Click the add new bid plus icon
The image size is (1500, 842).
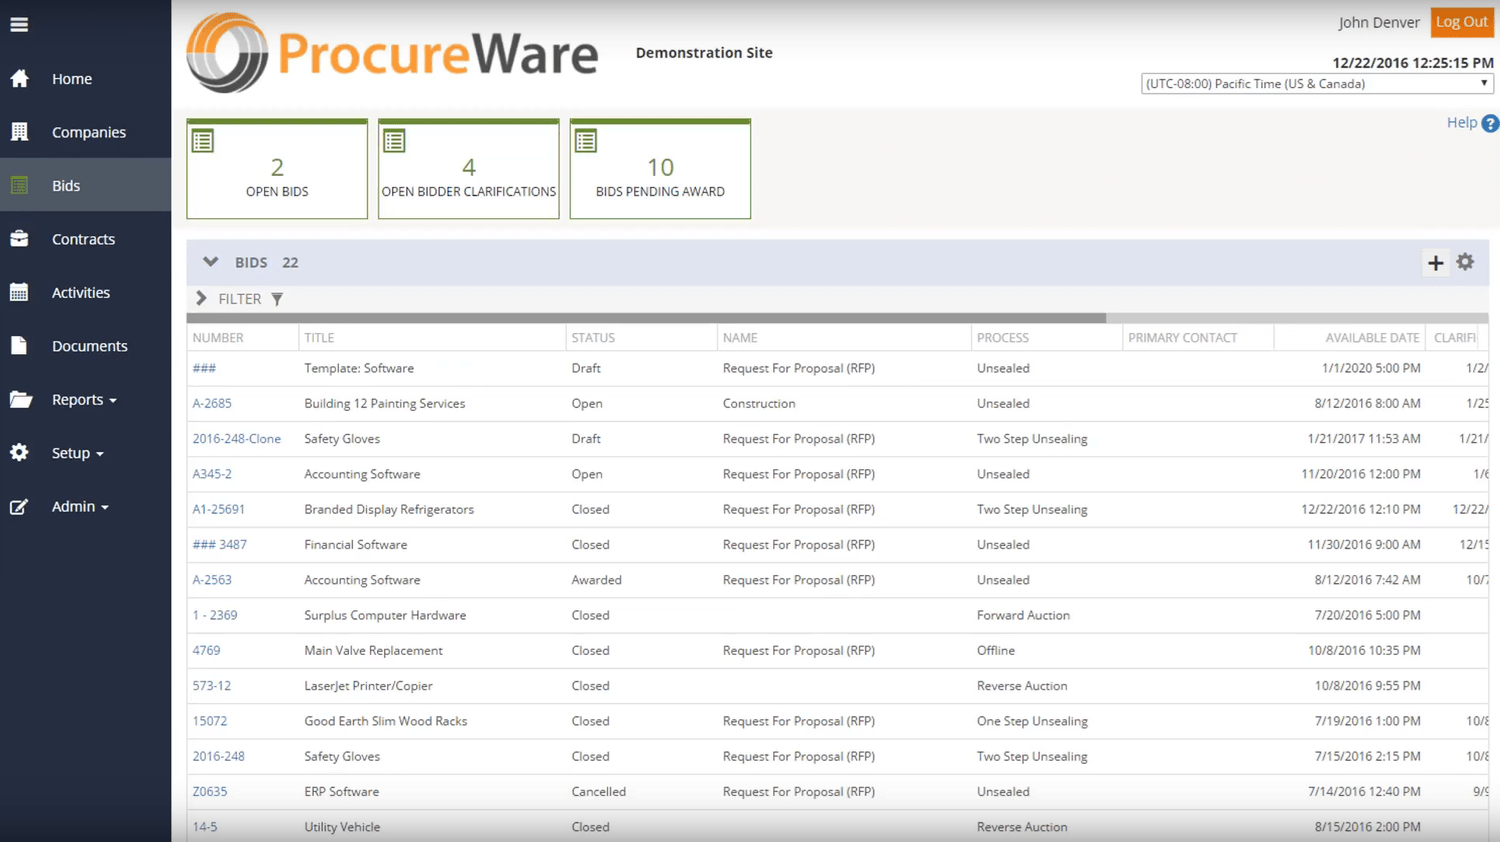click(1436, 262)
